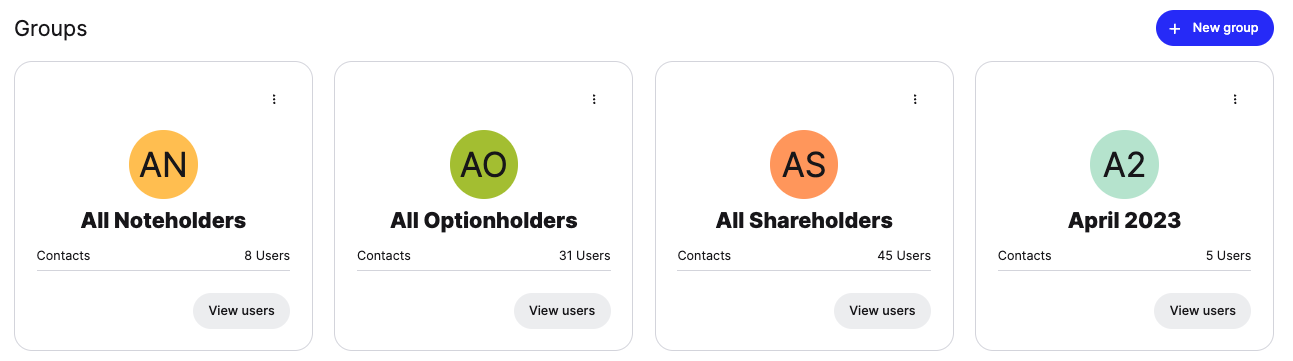Select the All Shareholders group title

(804, 220)
